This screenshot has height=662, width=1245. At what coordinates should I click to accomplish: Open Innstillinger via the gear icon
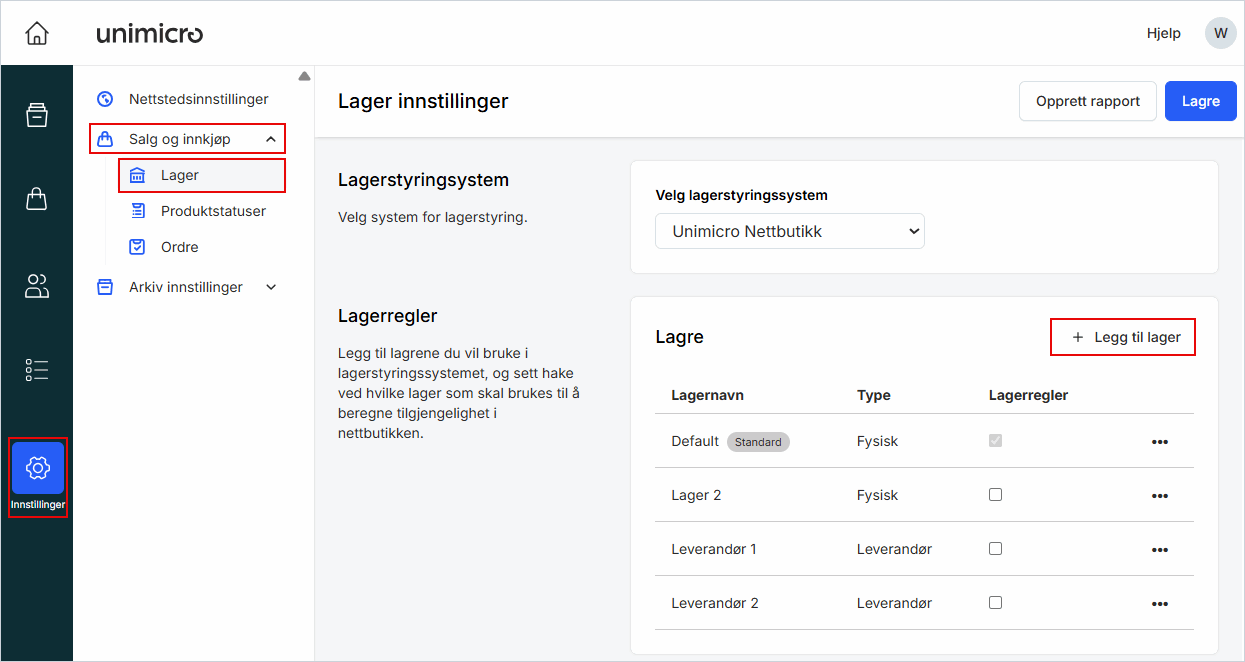point(37,466)
